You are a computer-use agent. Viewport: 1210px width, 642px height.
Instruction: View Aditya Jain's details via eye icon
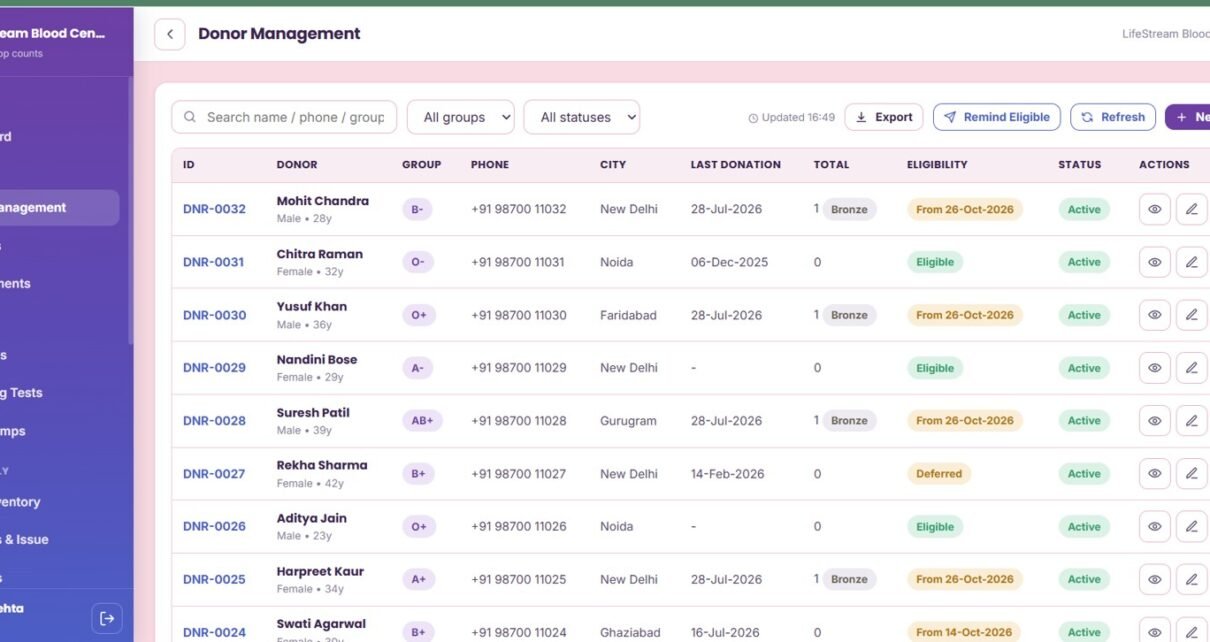(x=1154, y=527)
